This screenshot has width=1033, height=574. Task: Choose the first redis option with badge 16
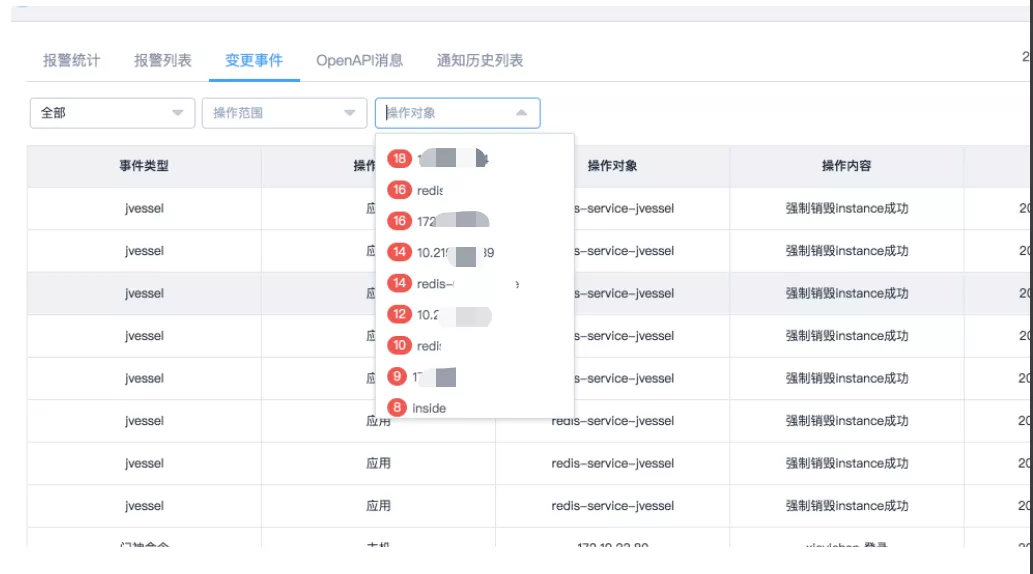(x=474, y=190)
